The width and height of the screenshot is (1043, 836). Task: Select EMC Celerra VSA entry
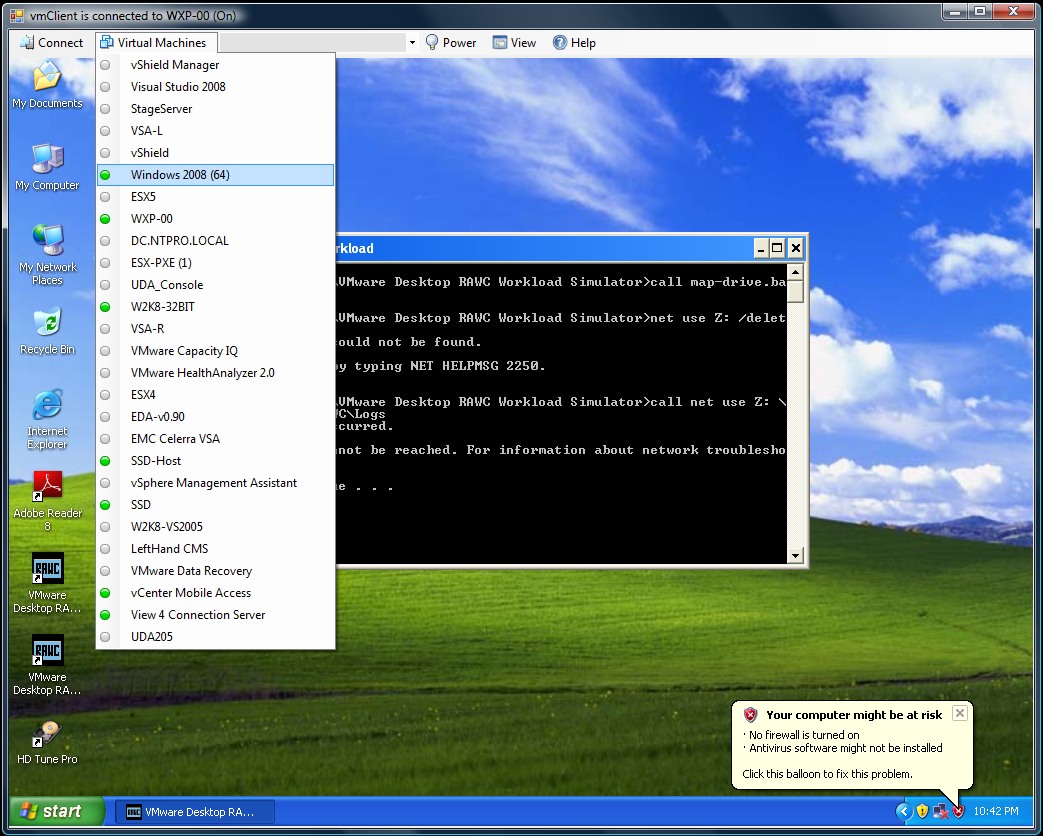point(216,438)
